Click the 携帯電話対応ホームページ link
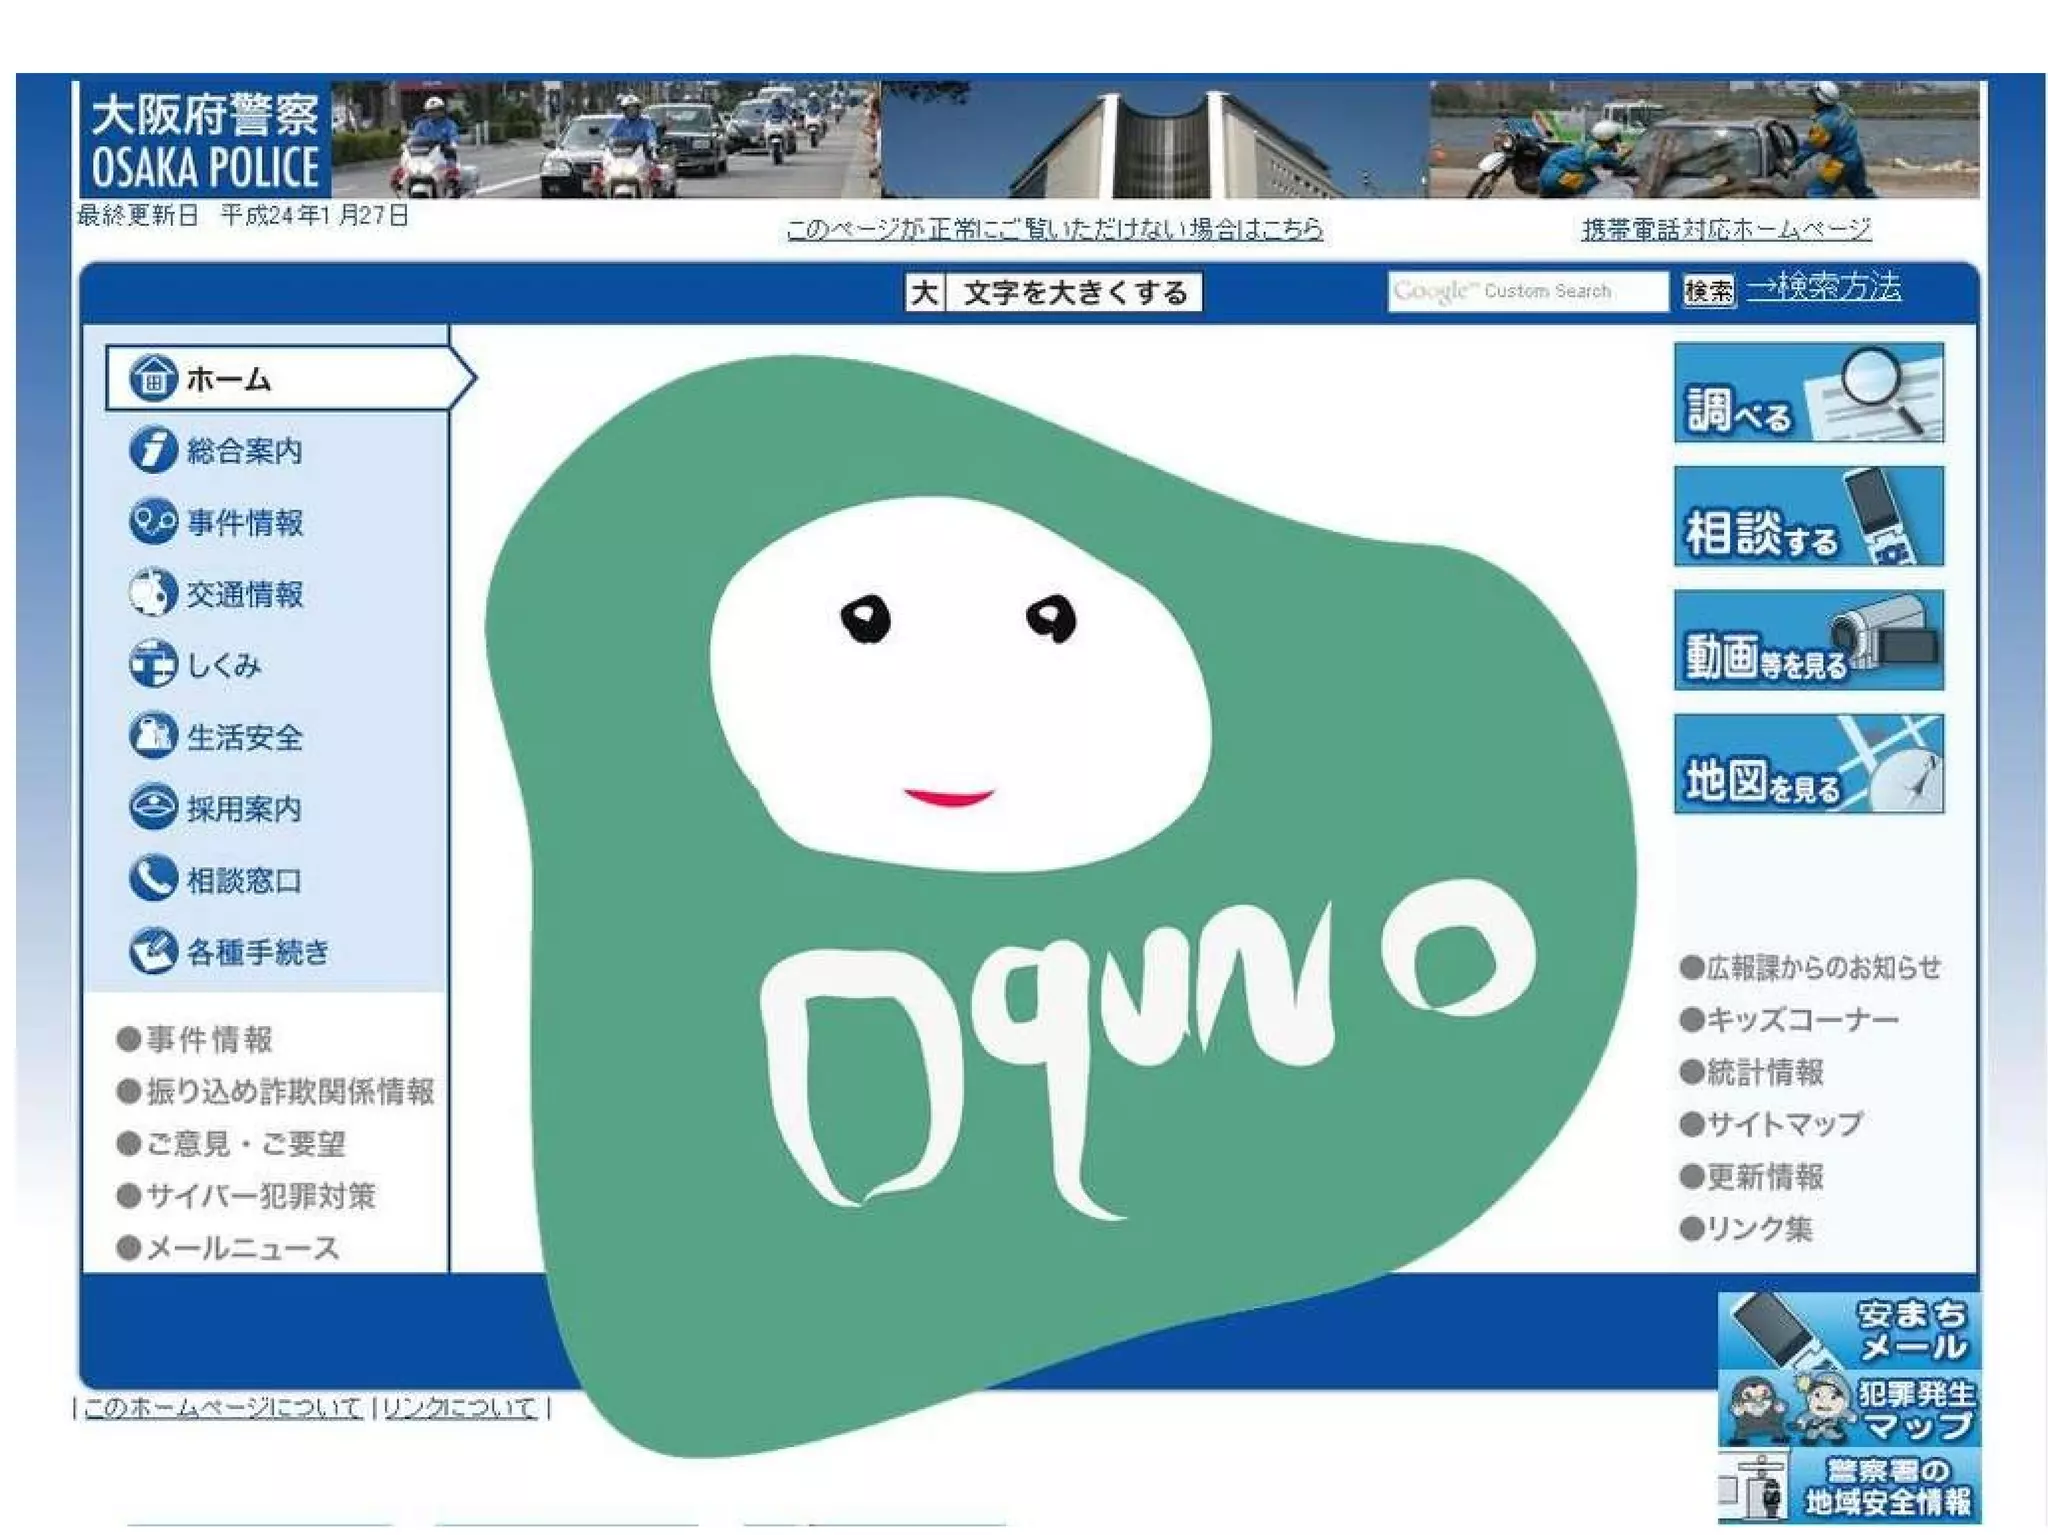2048x1535 pixels. pyautogui.click(x=1726, y=230)
